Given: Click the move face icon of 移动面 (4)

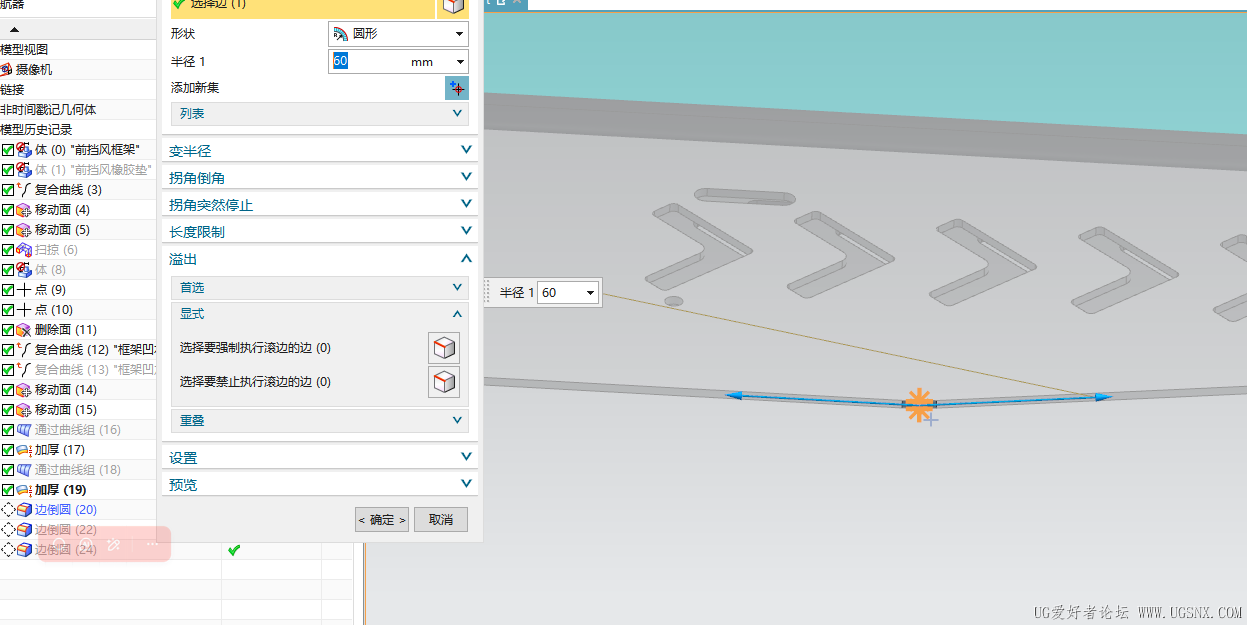Looking at the screenshot, I should (25, 210).
